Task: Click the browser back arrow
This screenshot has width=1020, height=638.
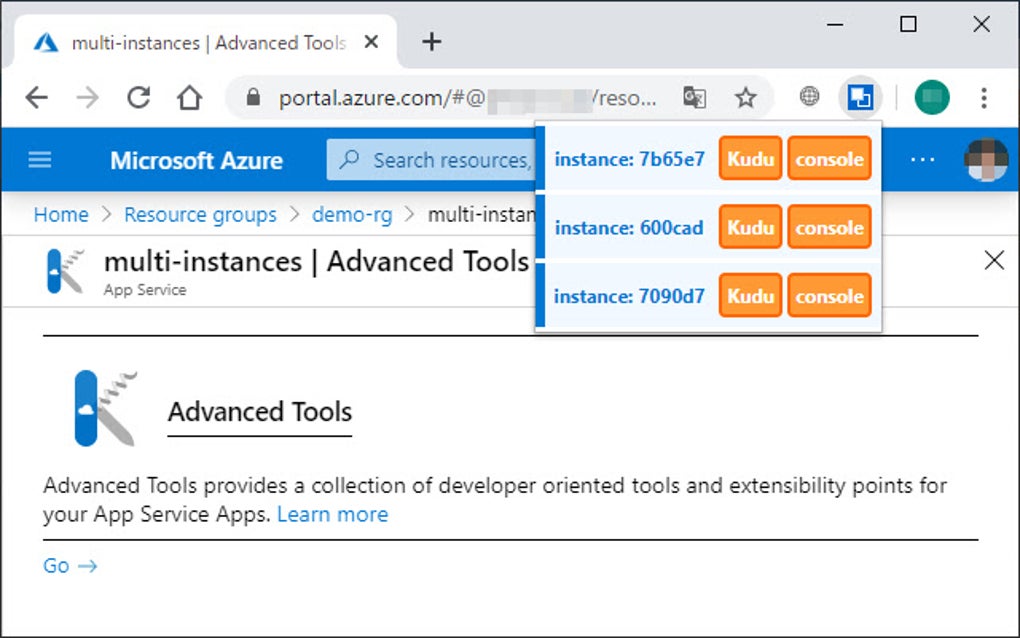Action: pyautogui.click(x=36, y=97)
